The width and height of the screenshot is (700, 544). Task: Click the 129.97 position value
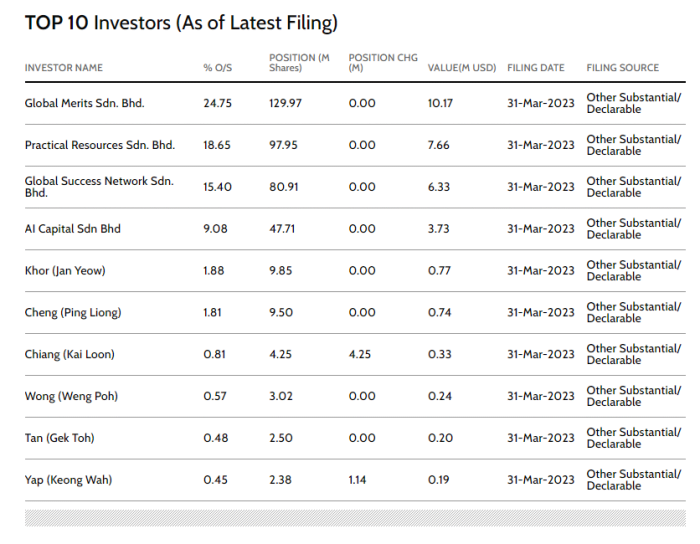[285, 103]
